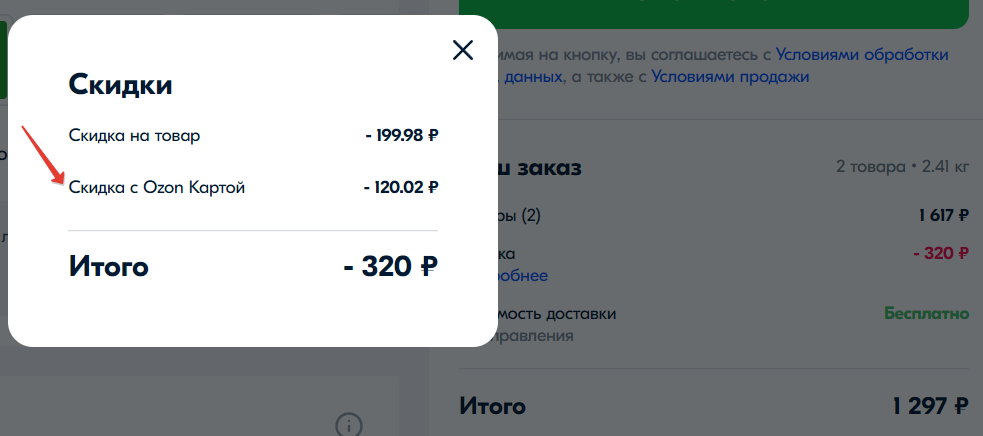Image resolution: width=983 pixels, height=436 pixels.
Task: Select the Скидка на товар row label
Action: tap(134, 135)
